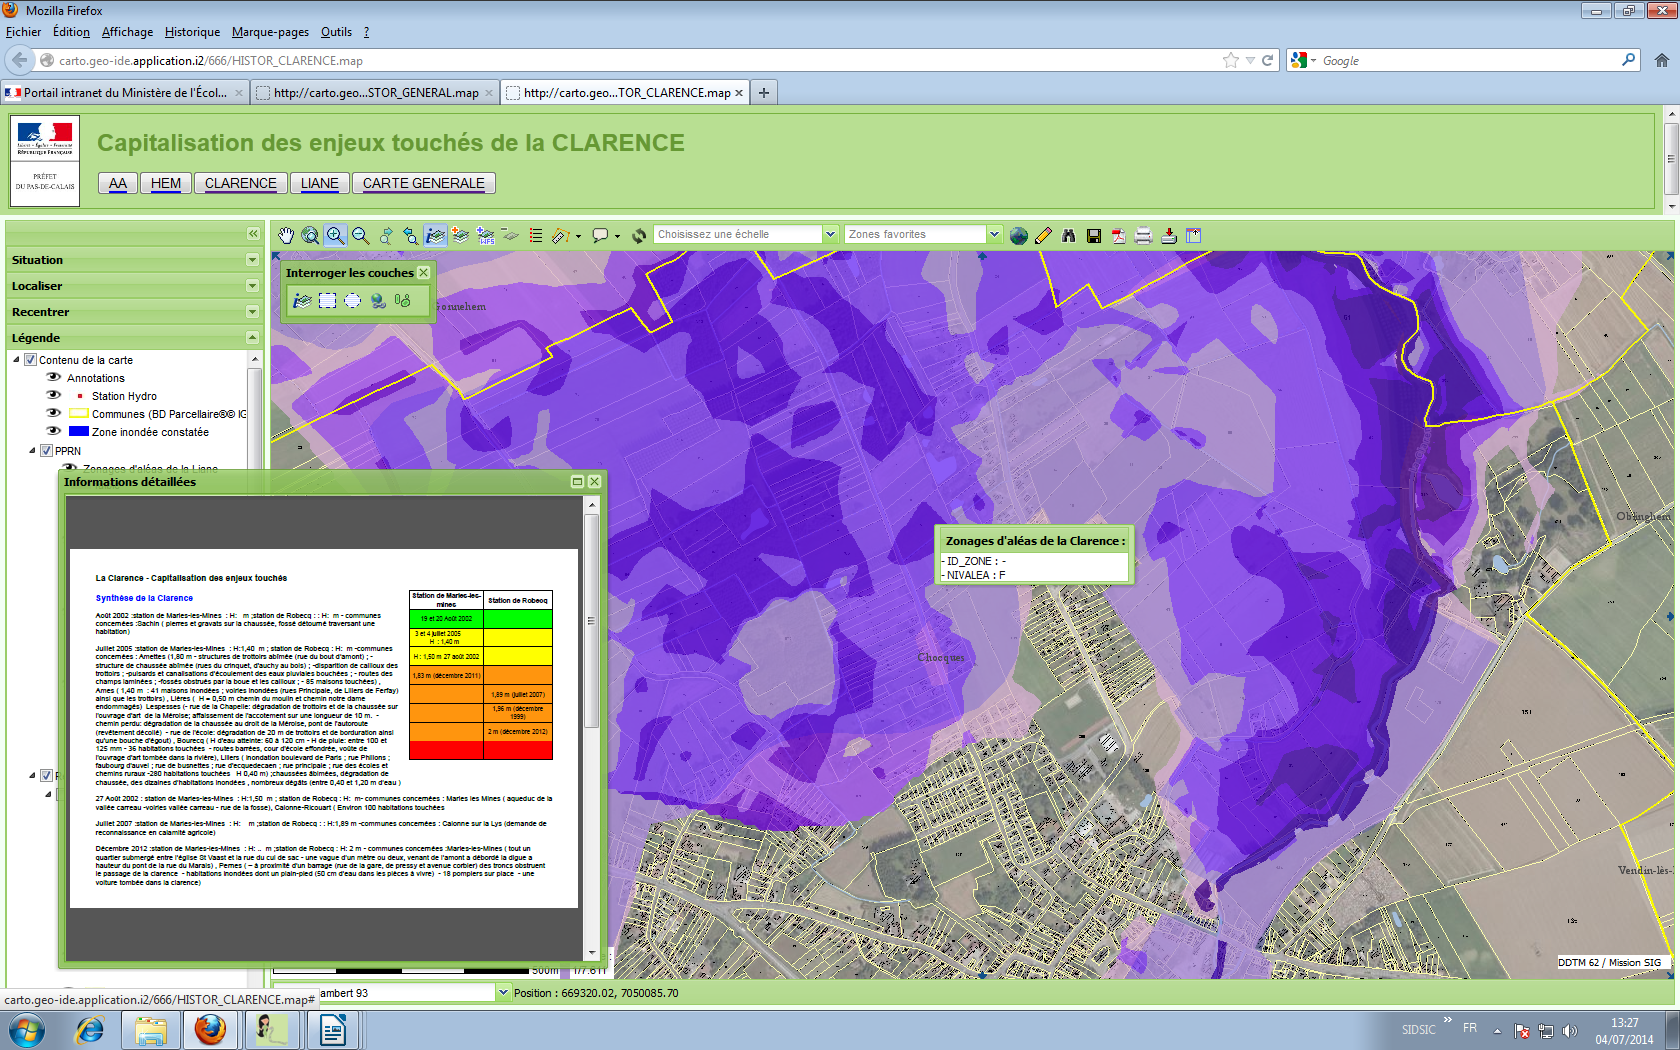Collapse the PPRN tree node
Image resolution: width=1680 pixels, height=1050 pixels.
pos(32,451)
